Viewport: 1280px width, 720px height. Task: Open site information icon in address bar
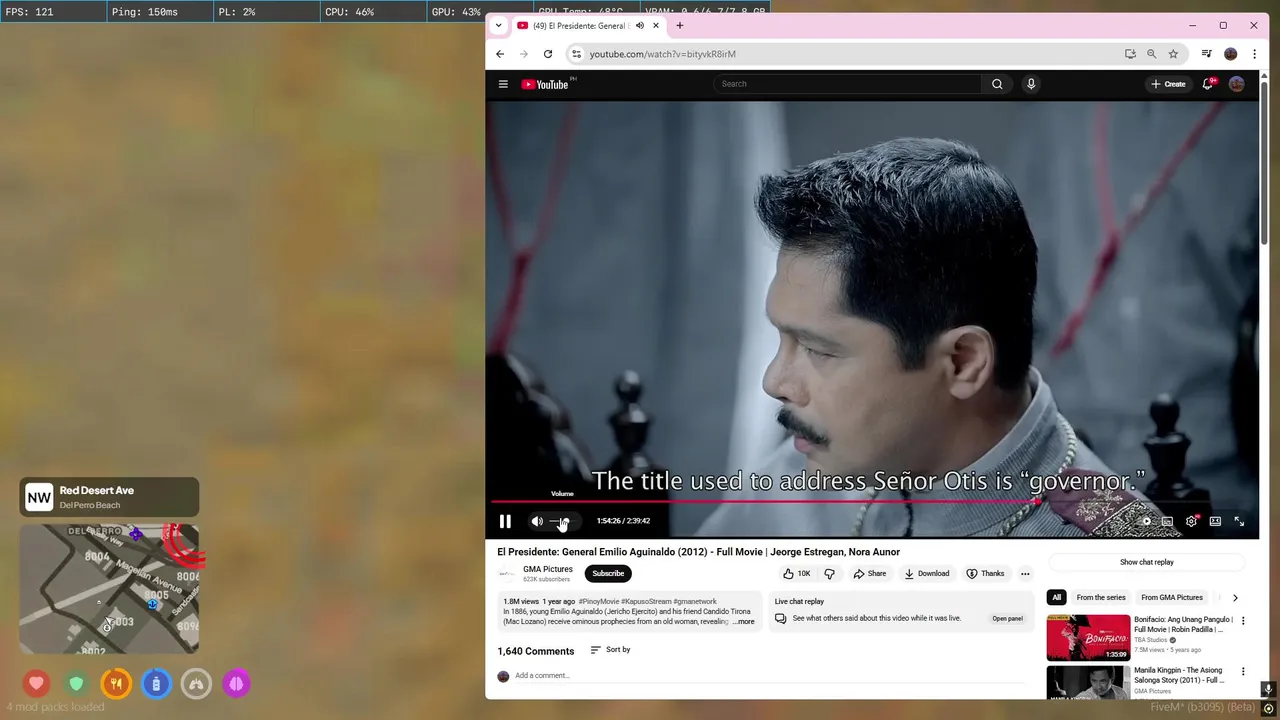[x=576, y=54]
